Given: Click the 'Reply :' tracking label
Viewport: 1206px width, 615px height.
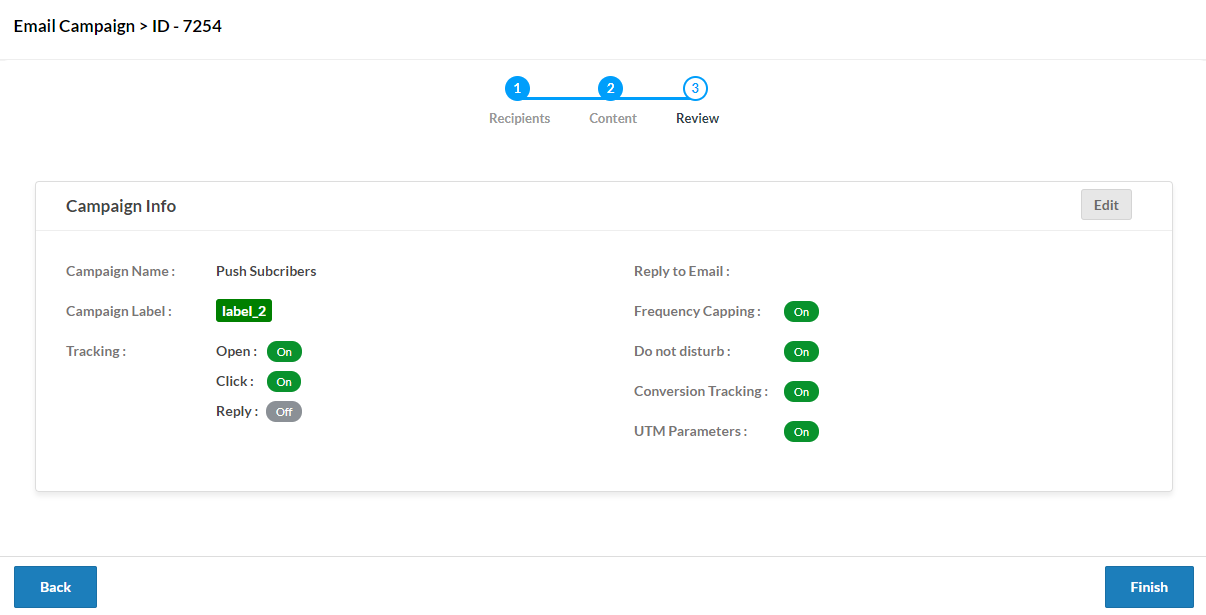Looking at the screenshot, I should [237, 411].
